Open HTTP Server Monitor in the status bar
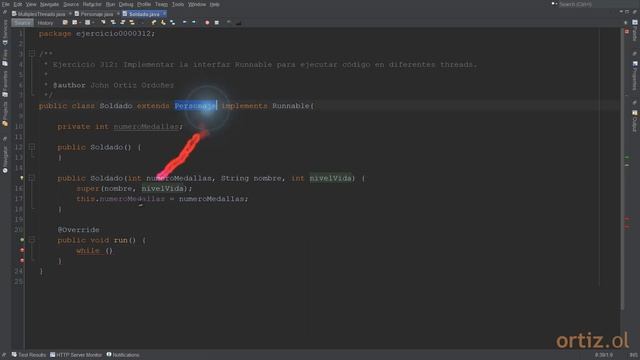 pyautogui.click(x=76, y=355)
